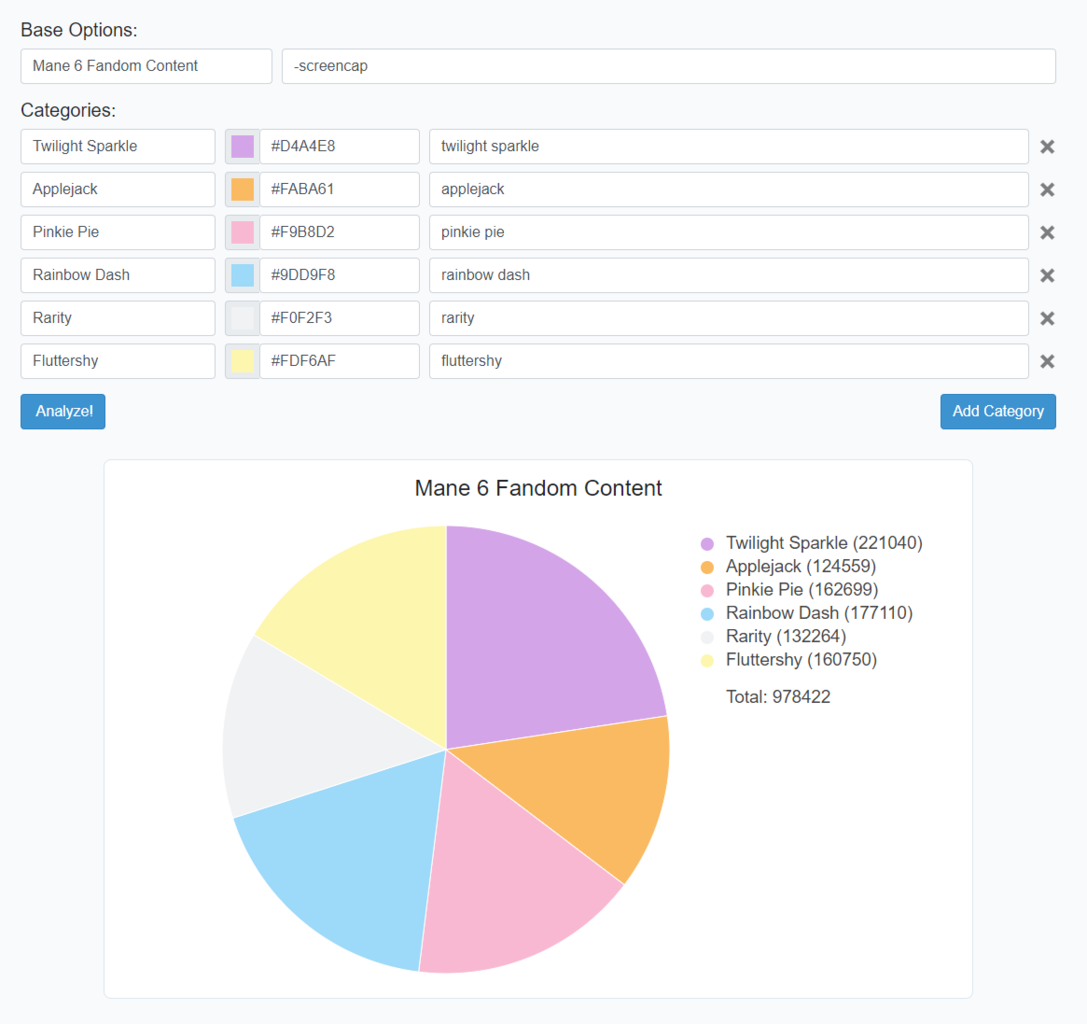The width and height of the screenshot is (1087, 1024).
Task: Click the purple legend dot for Twilight Sparkle
Action: (x=706, y=543)
